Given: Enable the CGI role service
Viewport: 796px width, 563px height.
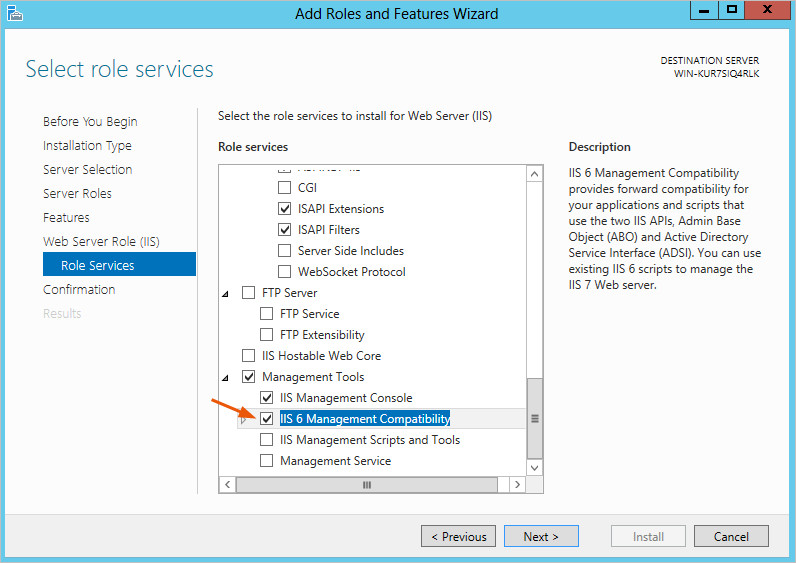Looking at the screenshot, I should click(x=285, y=188).
